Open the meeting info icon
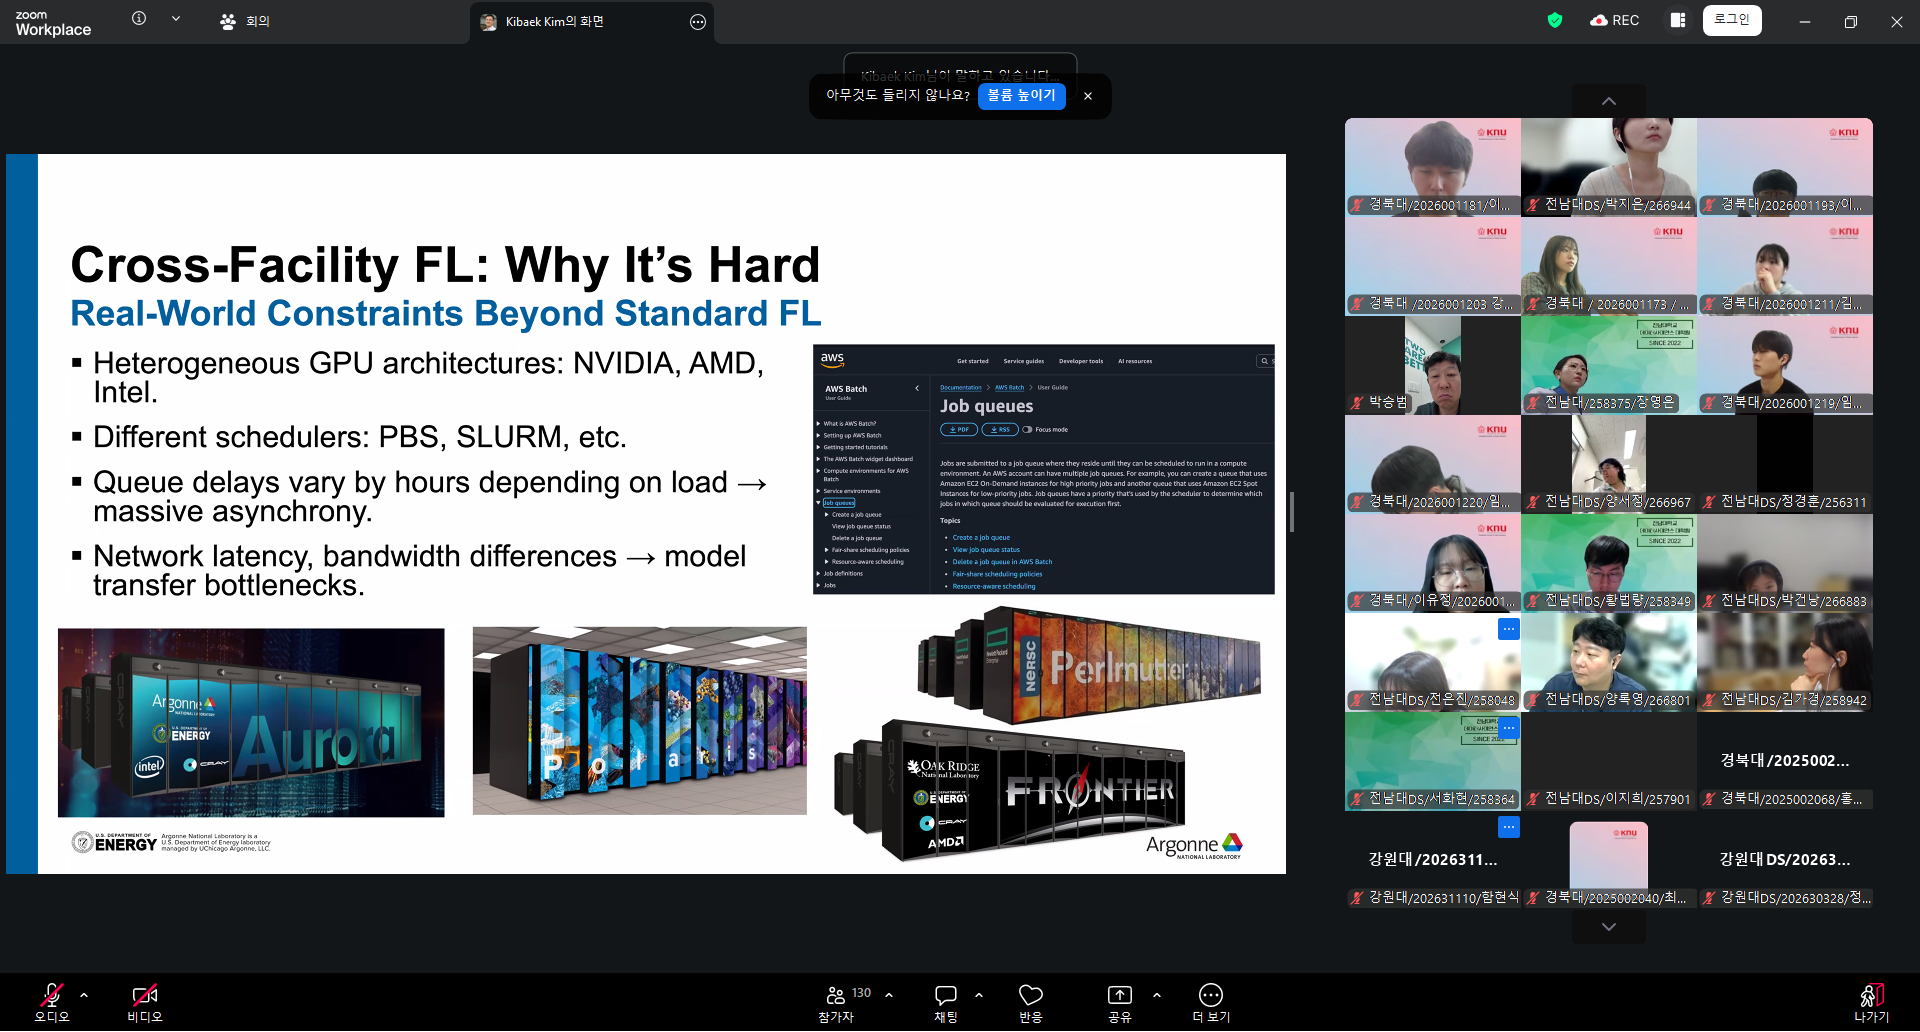 [x=139, y=19]
